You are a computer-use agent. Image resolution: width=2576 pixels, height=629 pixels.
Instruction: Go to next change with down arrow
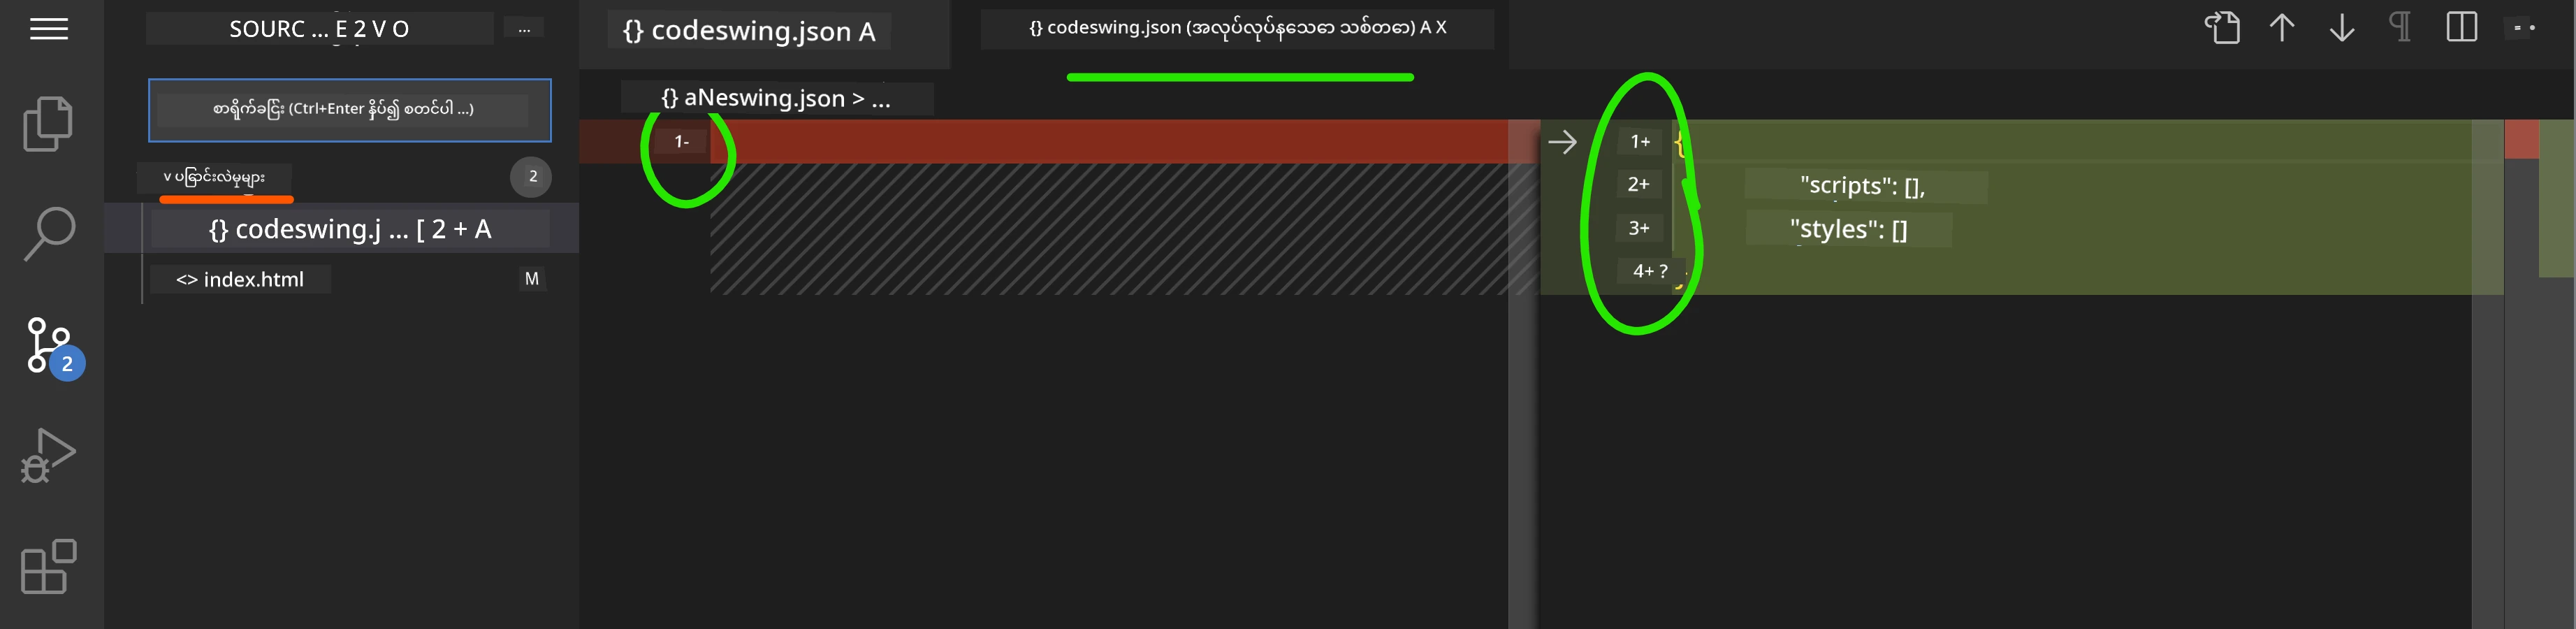tap(2342, 27)
